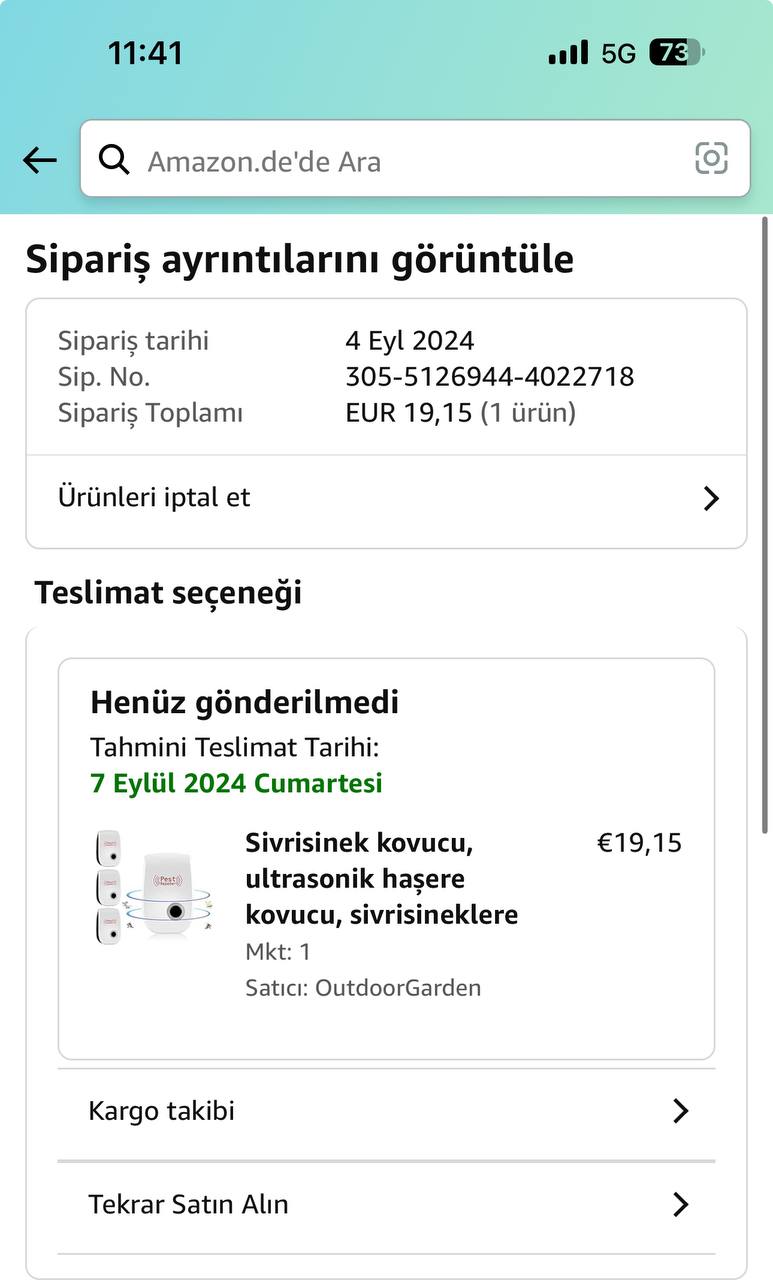Open the Ürünleri iptal et option
Image resolution: width=773 pixels, height=1280 pixels.
coord(154,498)
